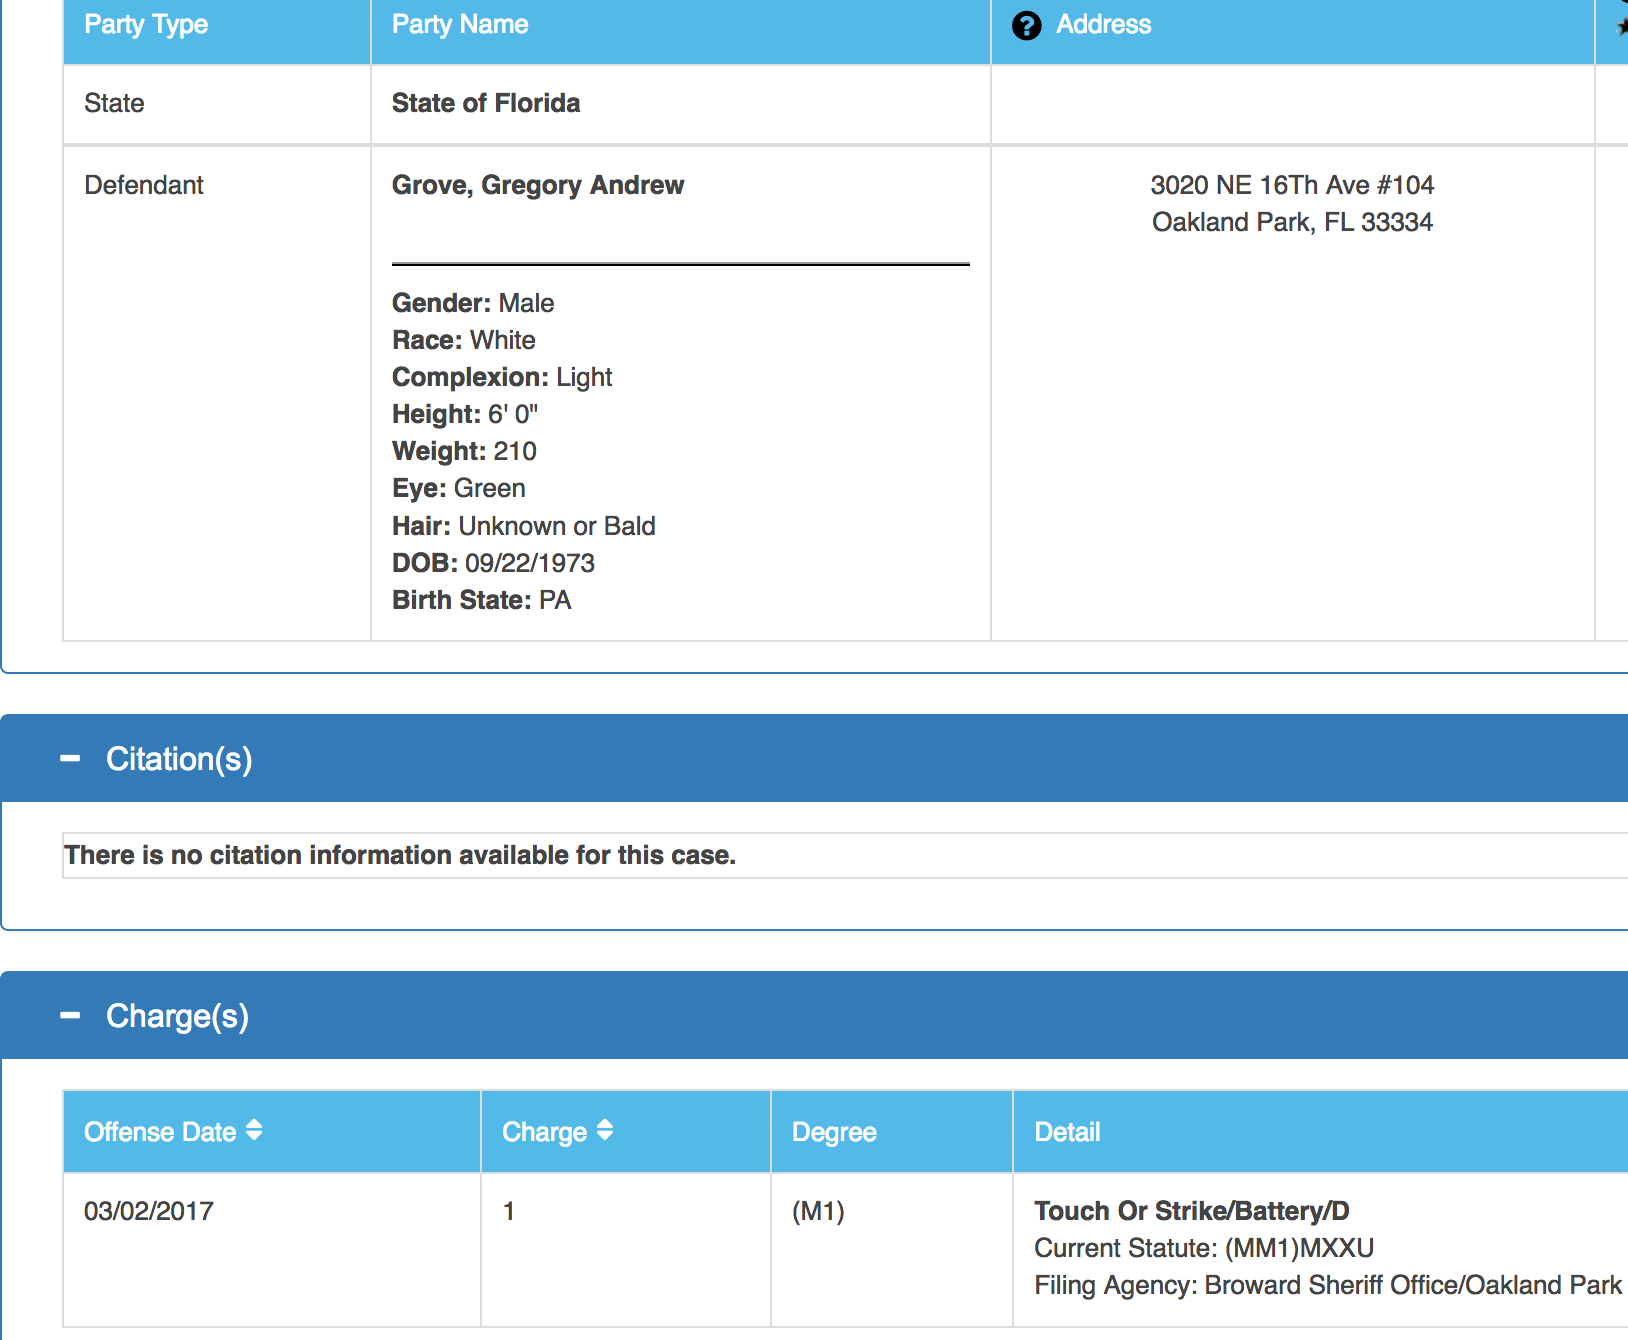Click the Address help question-mark icon

point(1026,26)
